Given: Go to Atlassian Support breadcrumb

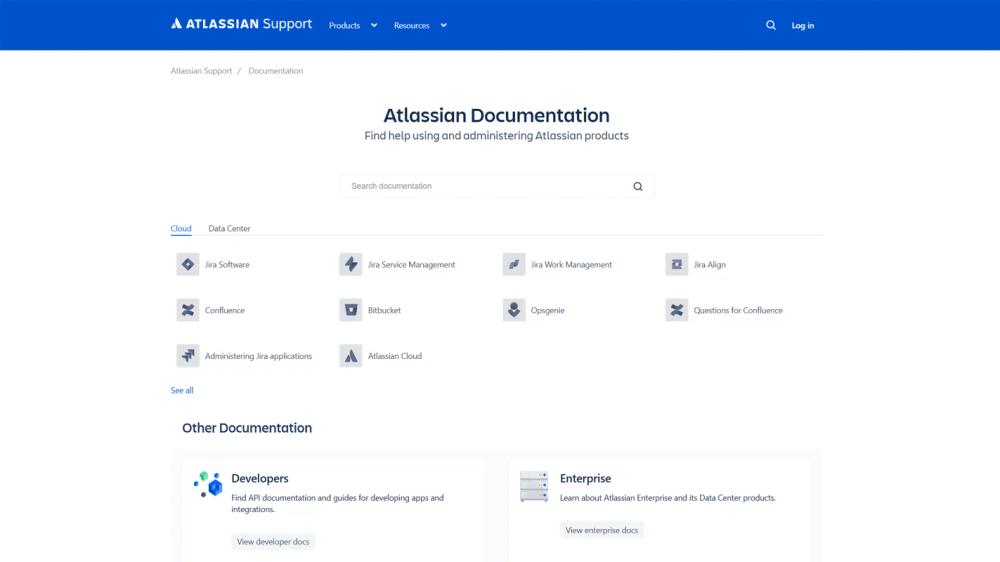Looking at the screenshot, I should tap(201, 71).
